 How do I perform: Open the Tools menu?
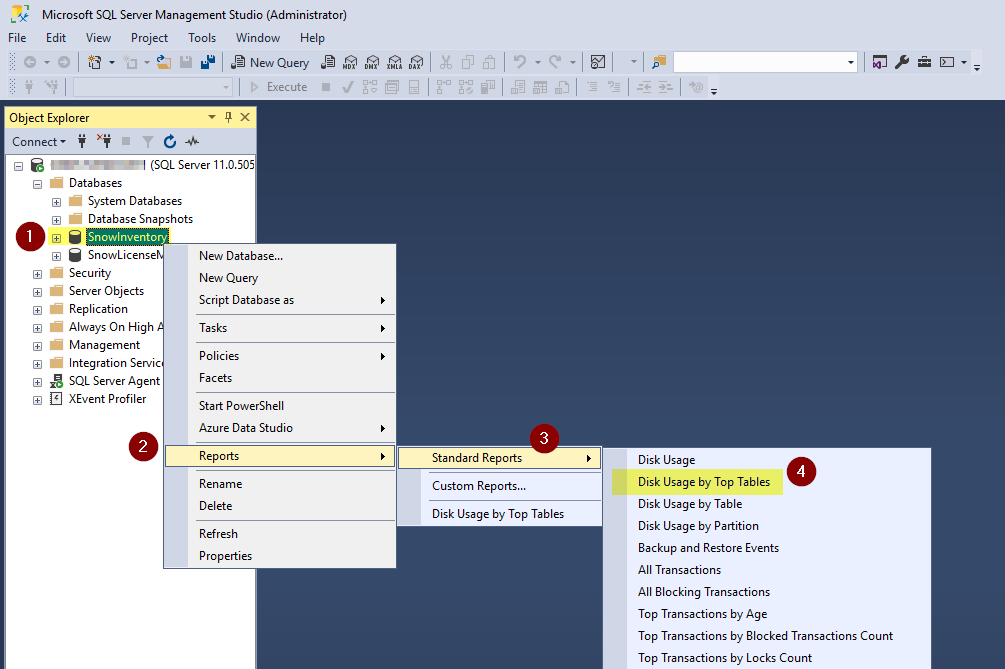pyautogui.click(x=202, y=38)
